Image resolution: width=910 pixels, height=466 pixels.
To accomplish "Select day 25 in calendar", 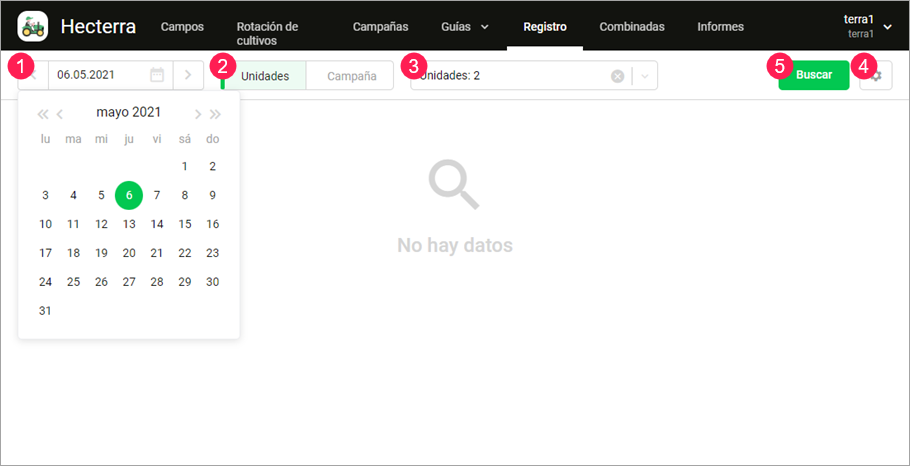I will [x=73, y=282].
